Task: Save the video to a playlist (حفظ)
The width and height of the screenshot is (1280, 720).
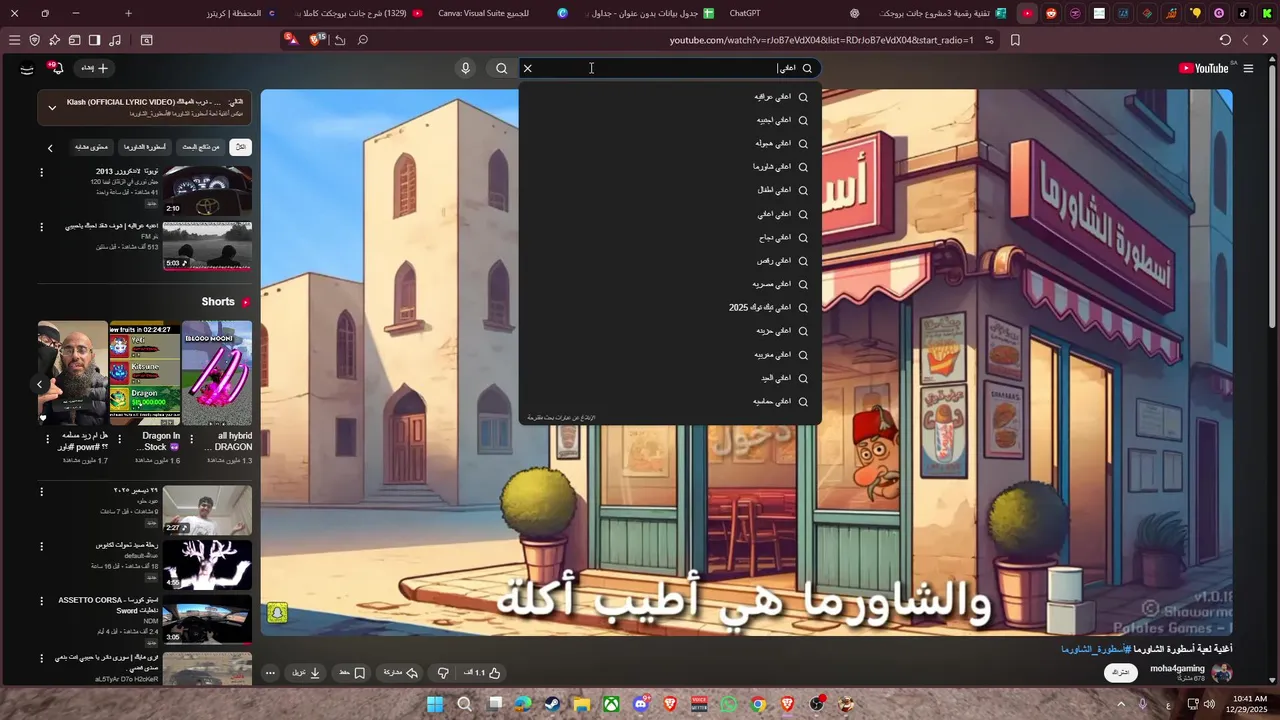Action: (352, 673)
